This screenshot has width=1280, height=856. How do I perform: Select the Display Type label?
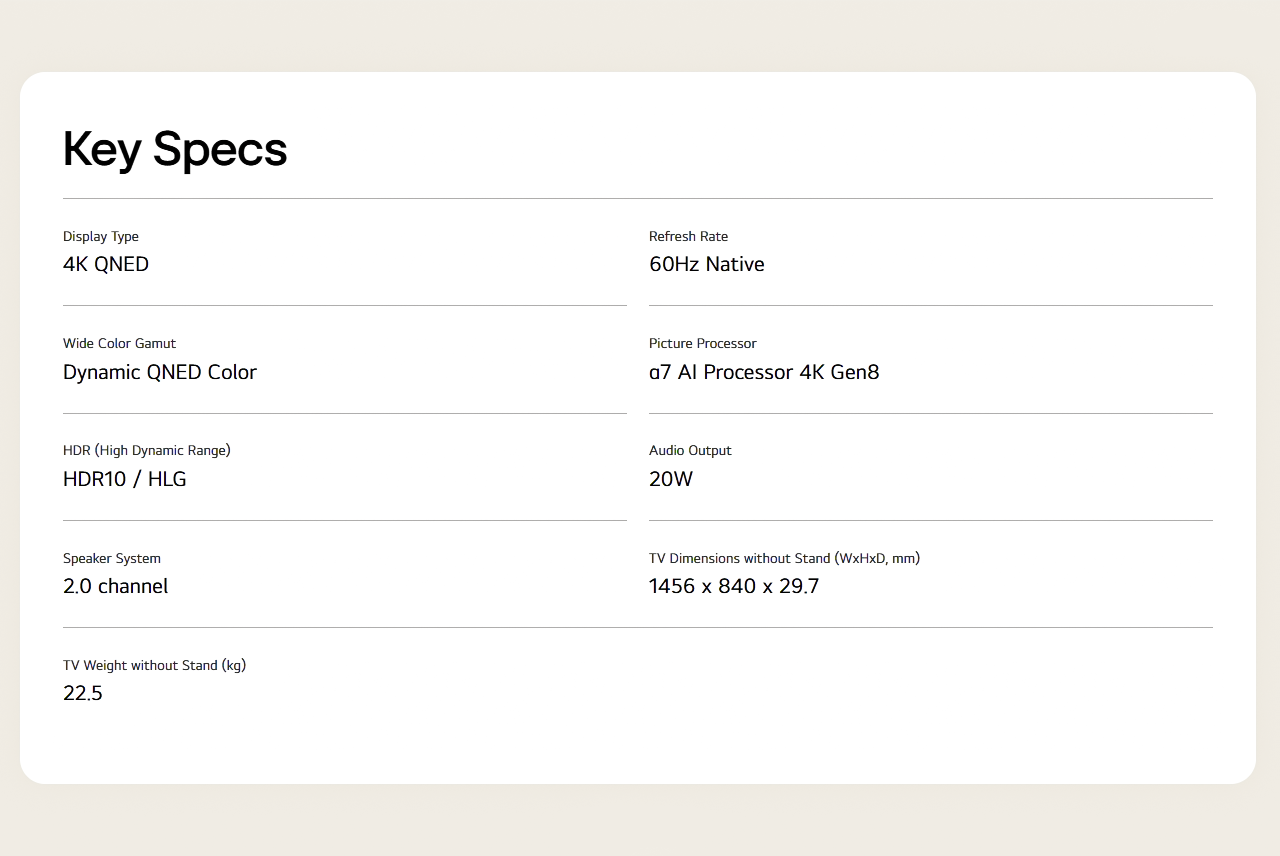(x=101, y=237)
